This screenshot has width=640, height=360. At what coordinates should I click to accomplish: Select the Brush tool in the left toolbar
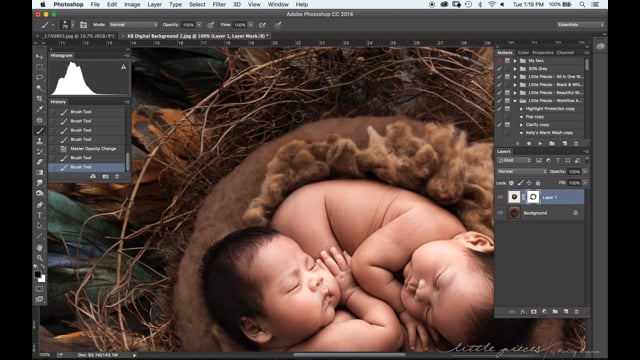point(39,131)
